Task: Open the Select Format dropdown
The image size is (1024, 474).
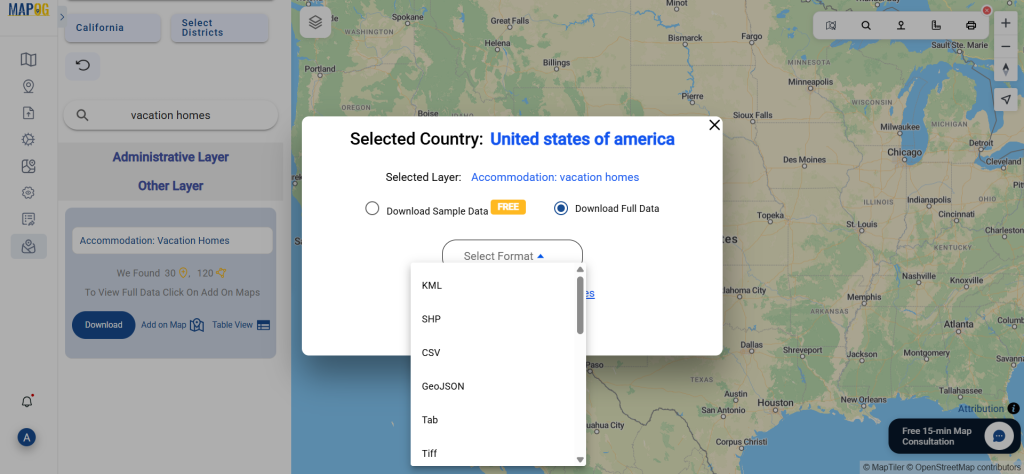Action: click(x=512, y=256)
